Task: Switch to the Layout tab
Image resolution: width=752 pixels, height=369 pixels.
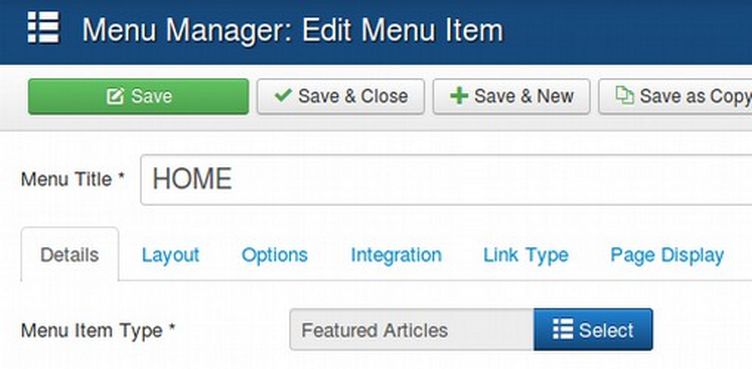Action: (170, 255)
